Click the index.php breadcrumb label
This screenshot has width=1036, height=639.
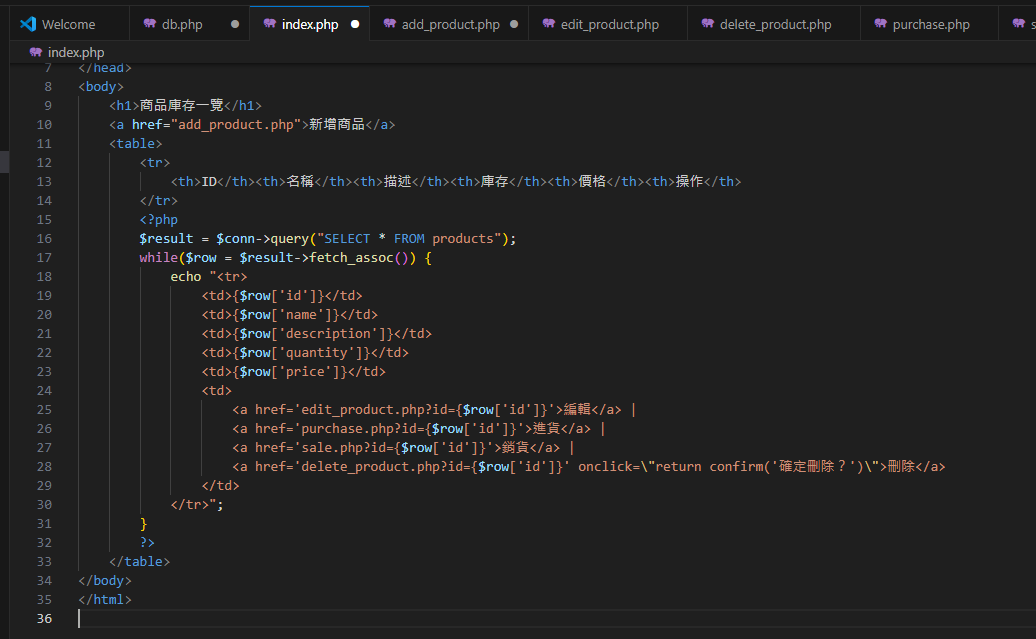click(x=76, y=52)
